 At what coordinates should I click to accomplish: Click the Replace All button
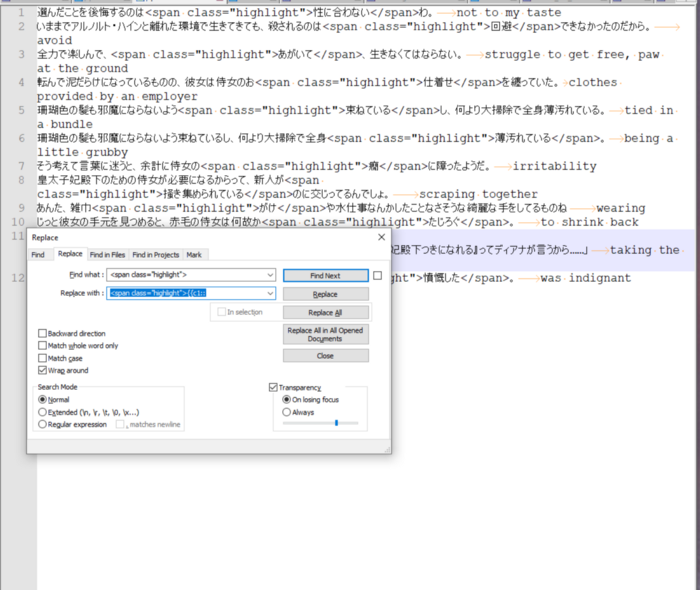[325, 312]
